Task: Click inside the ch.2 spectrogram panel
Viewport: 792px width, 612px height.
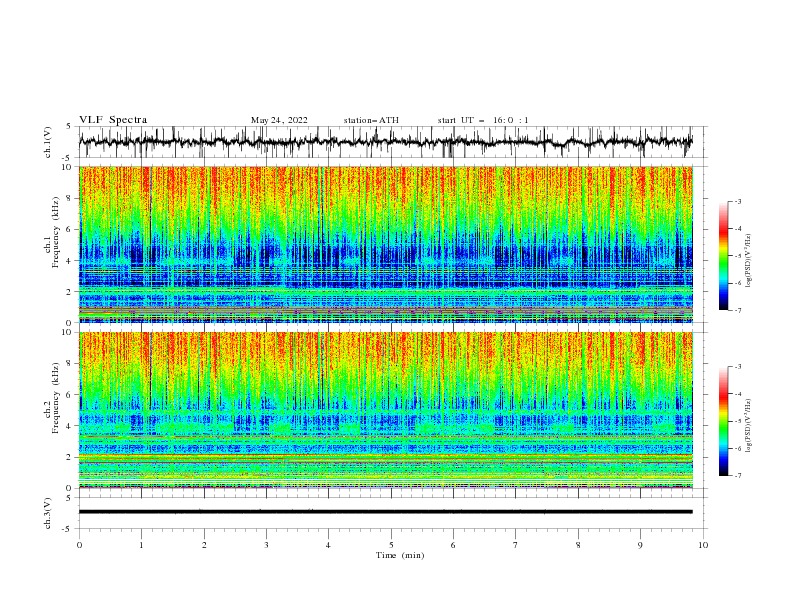Action: (385, 410)
